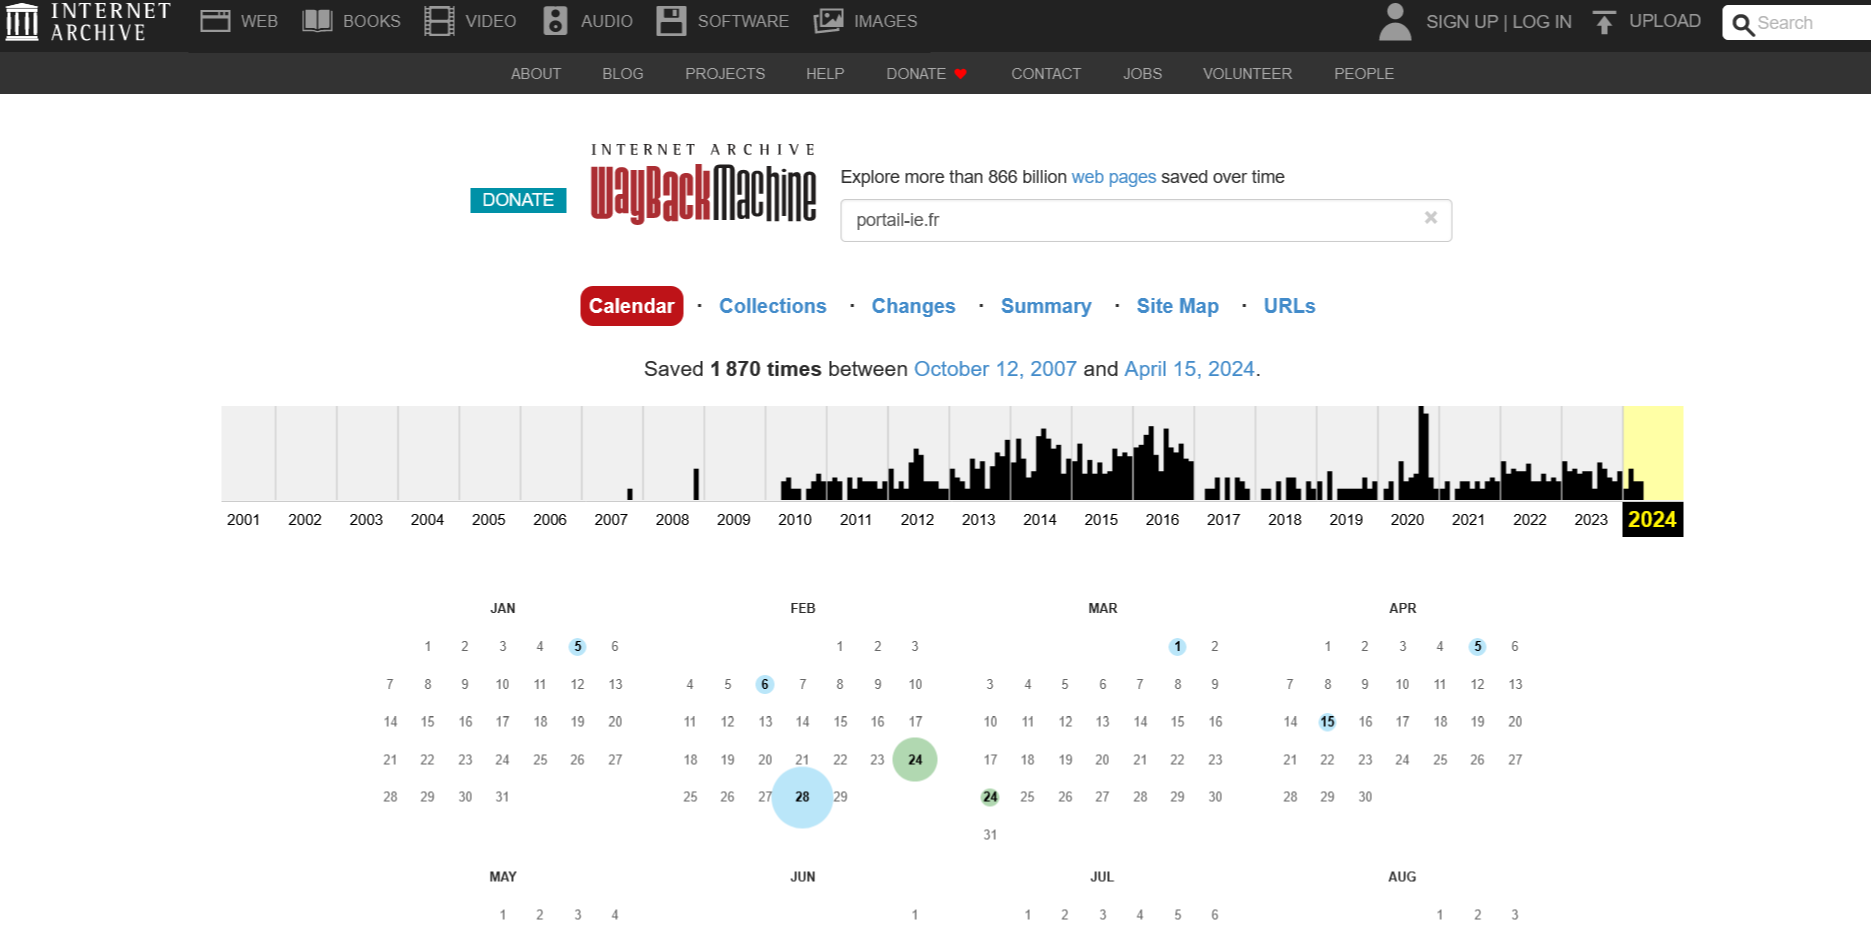Click the SOFTWARE text label

click(x=743, y=21)
